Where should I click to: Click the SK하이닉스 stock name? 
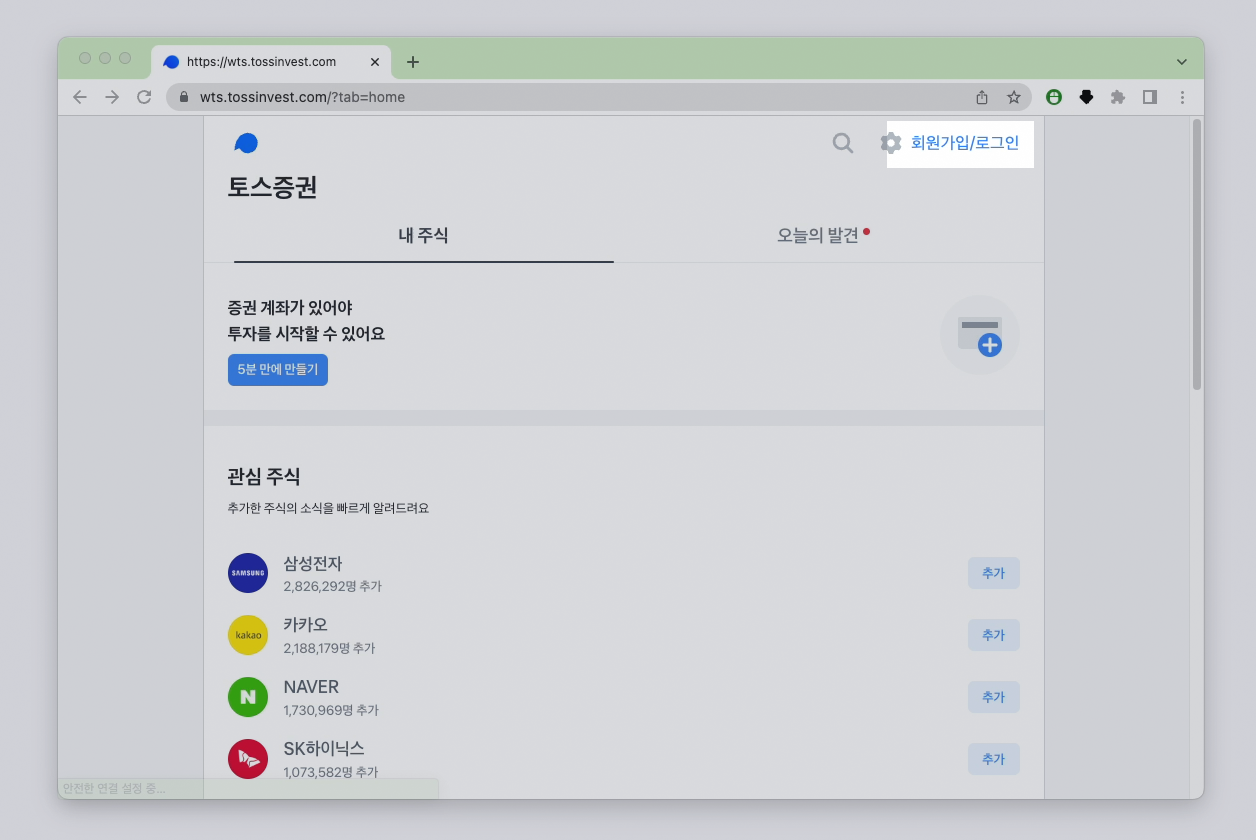(324, 748)
